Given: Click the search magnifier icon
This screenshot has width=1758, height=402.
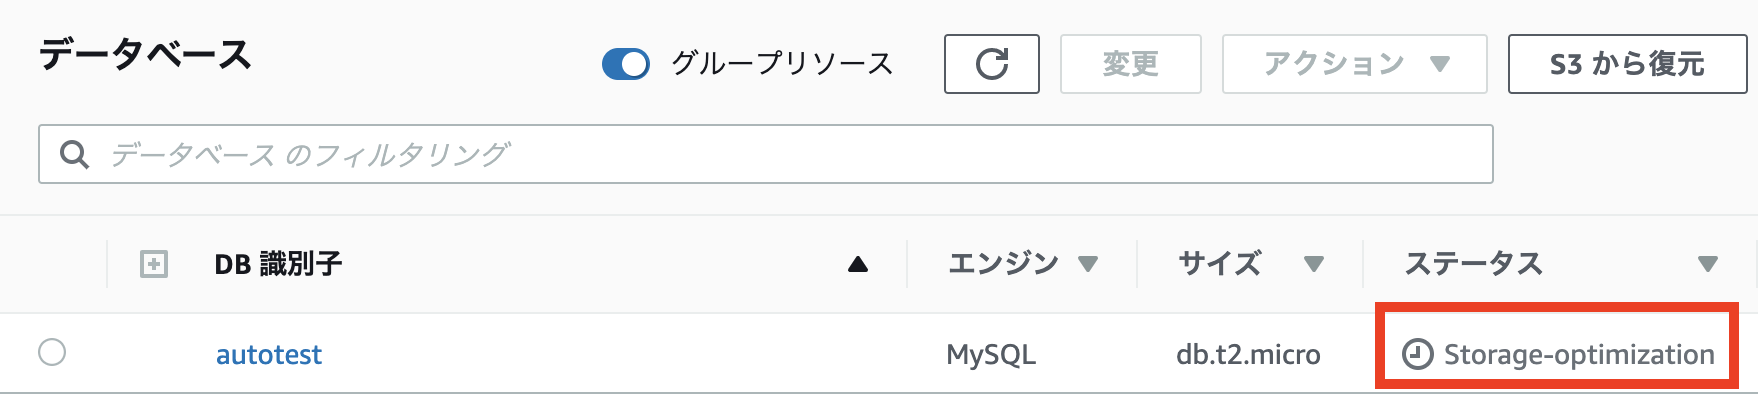Looking at the screenshot, I should 74,155.
